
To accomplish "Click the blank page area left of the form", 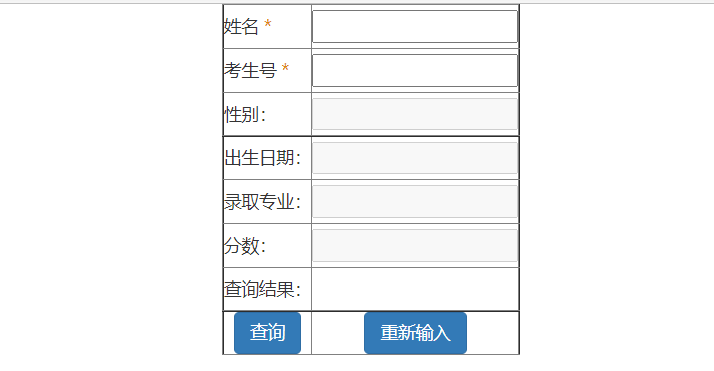I will pos(111,182).
